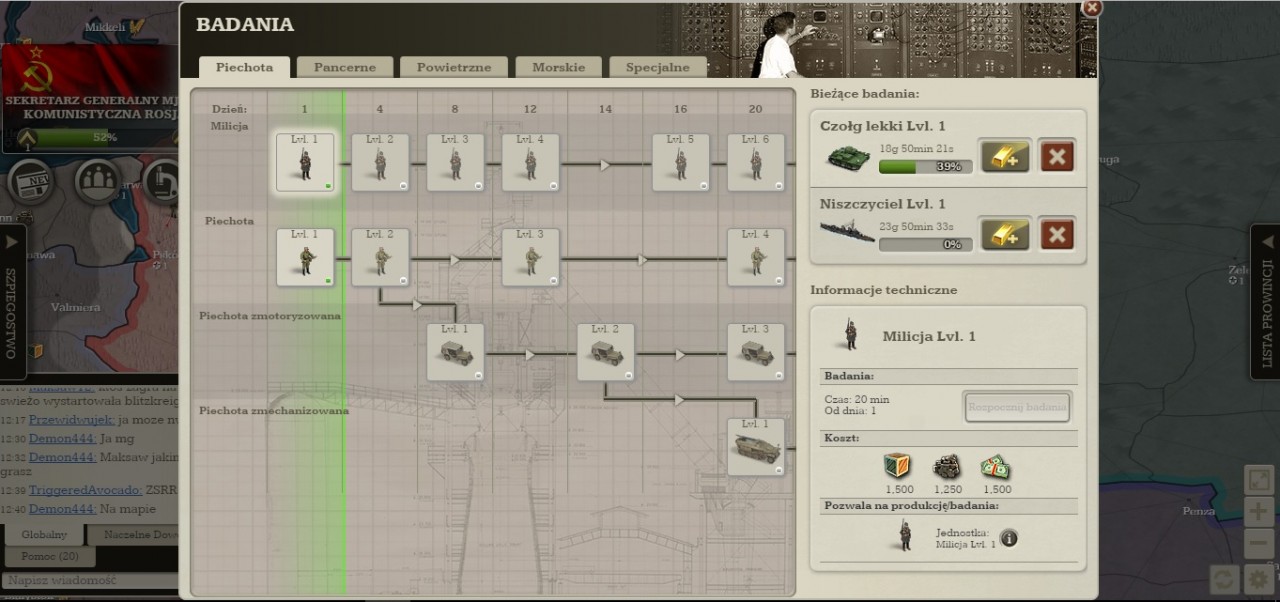Click the Milicja soldier icon in Informacje techniczne
Viewport: 1280px width, 602px height.
pyautogui.click(x=851, y=336)
